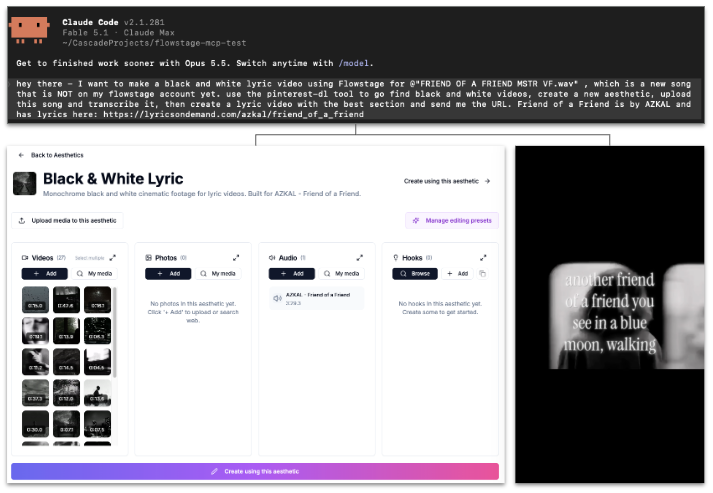Screen dimensions: 713x493
Task: Click the "Fable 5.1 · Claude Max" line in terminal
Action: [118, 33]
